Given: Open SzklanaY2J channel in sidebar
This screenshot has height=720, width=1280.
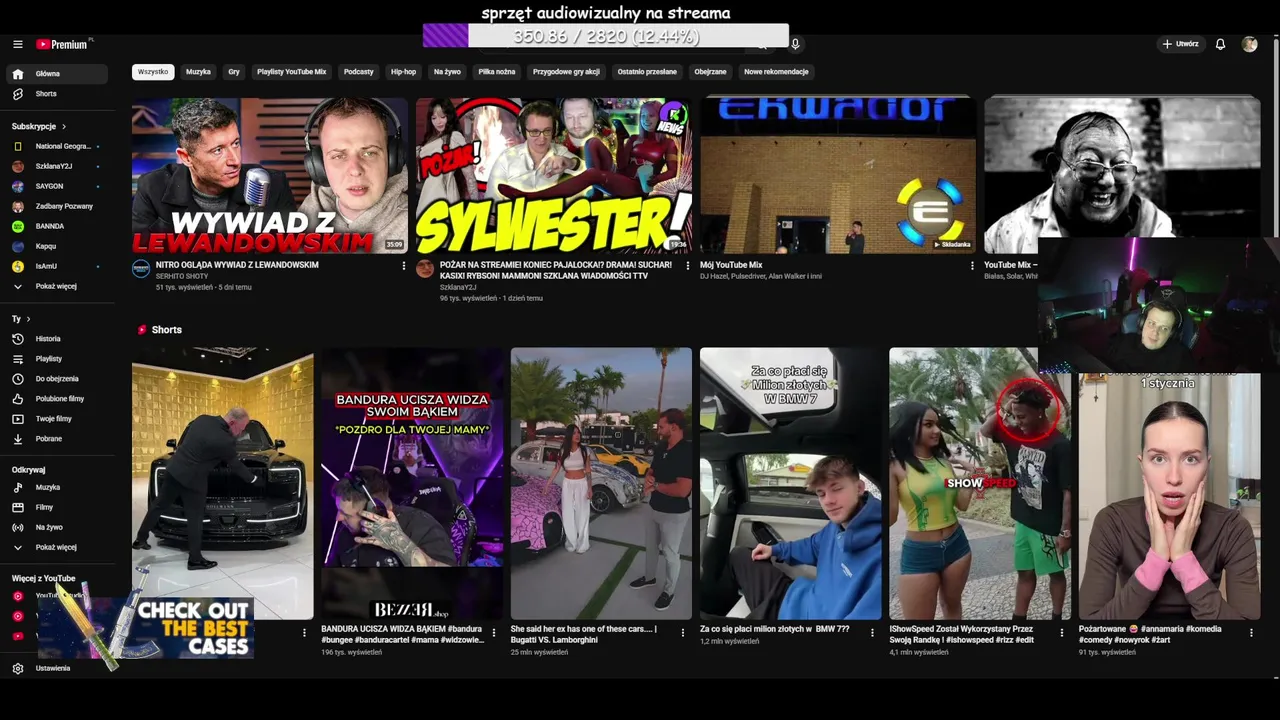Looking at the screenshot, I should click(56, 166).
